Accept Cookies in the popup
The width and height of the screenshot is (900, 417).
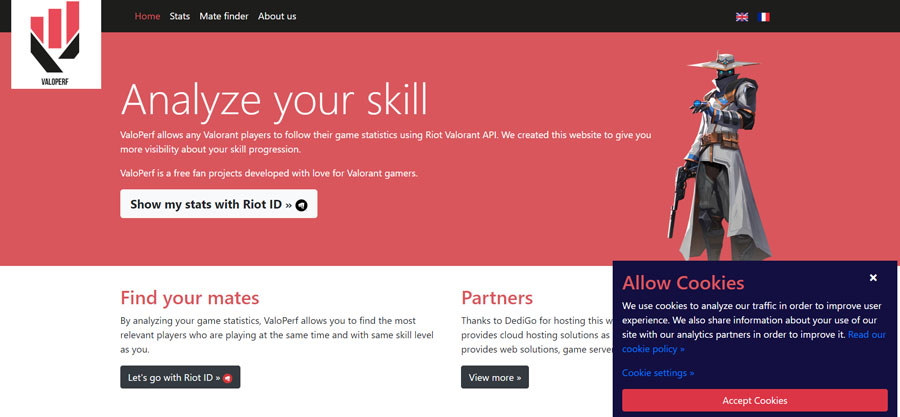pyautogui.click(x=755, y=400)
